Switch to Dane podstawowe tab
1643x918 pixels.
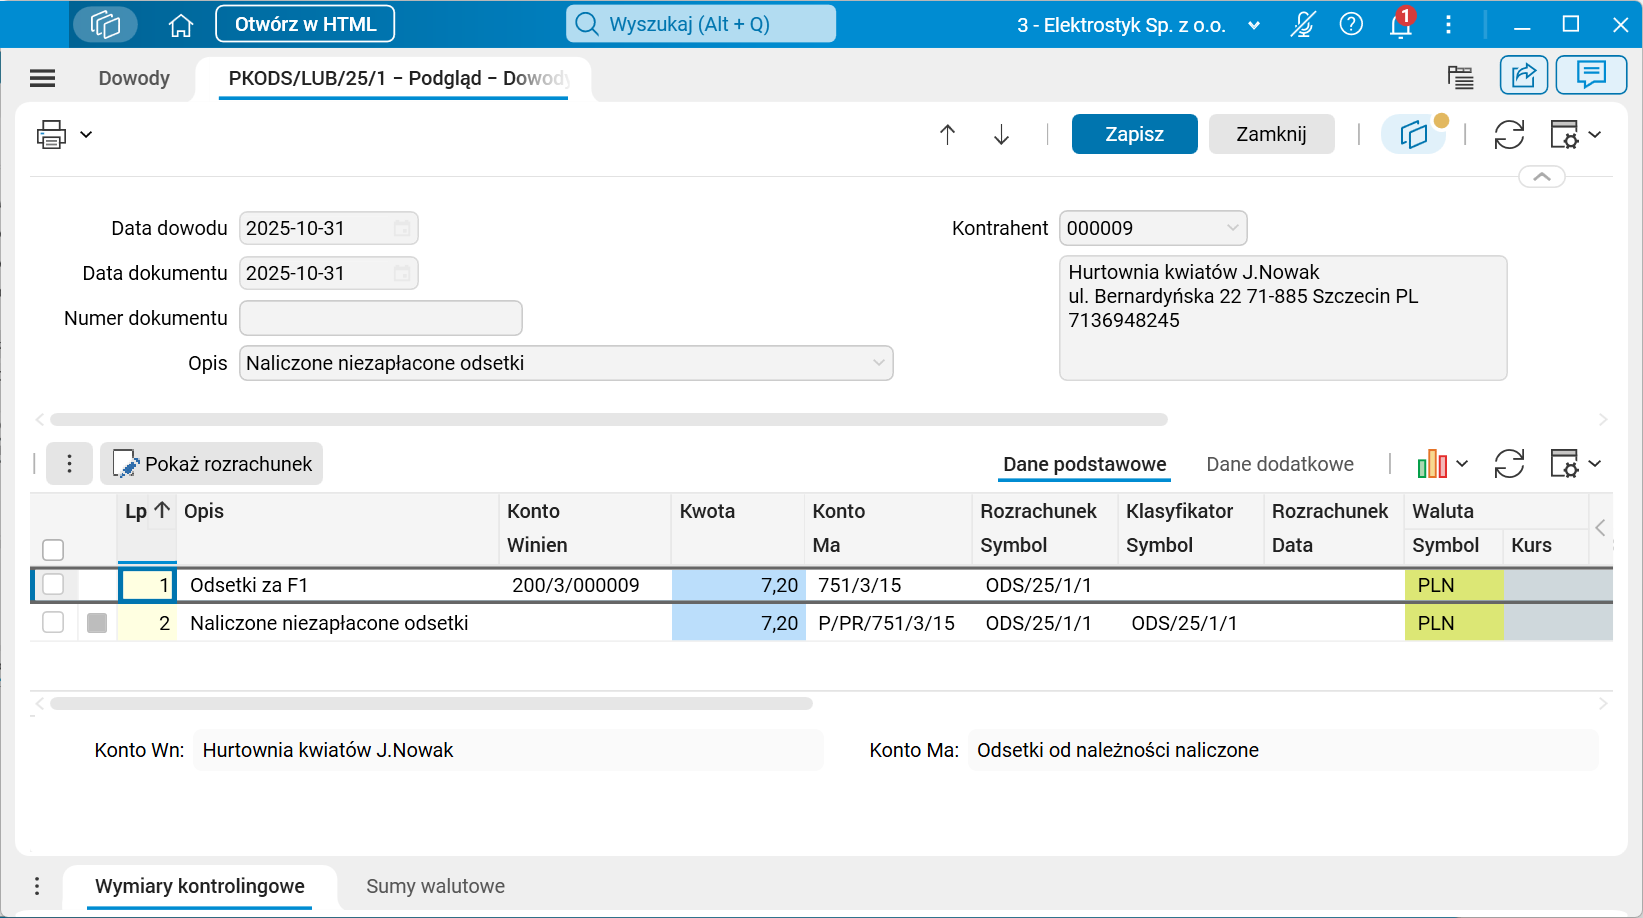pos(1085,464)
